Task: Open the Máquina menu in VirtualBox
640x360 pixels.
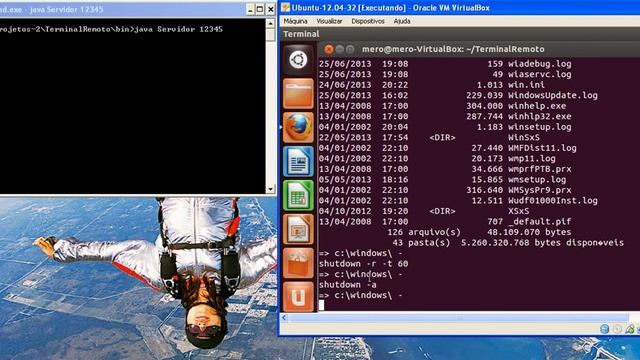Action: [x=295, y=21]
